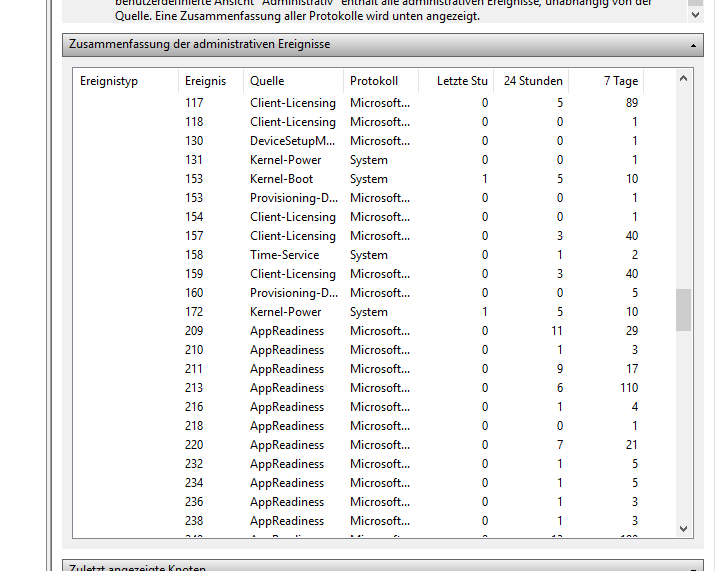Select event 213 AppReadiness row
The height and width of the screenshot is (571, 715).
358,388
